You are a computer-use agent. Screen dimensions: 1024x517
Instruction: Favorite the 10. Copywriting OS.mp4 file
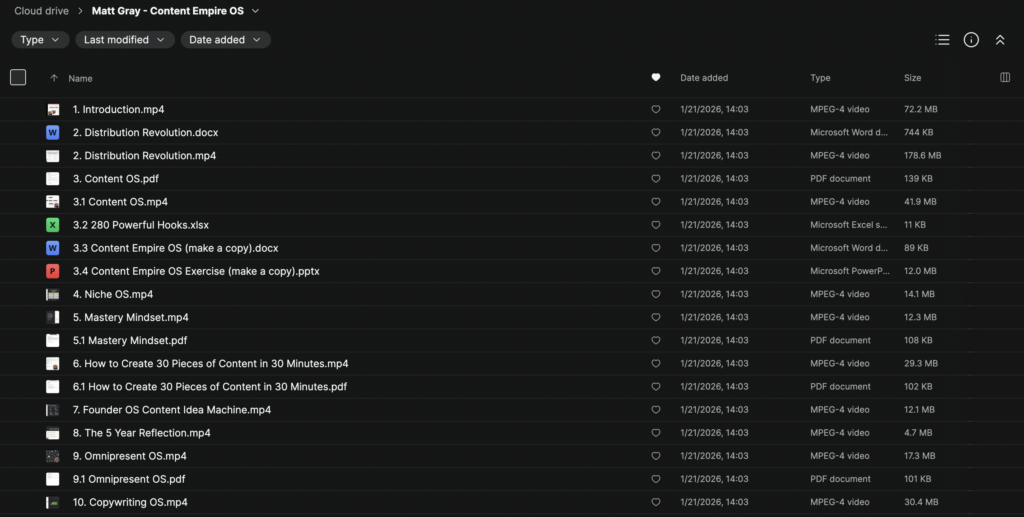pyautogui.click(x=656, y=502)
